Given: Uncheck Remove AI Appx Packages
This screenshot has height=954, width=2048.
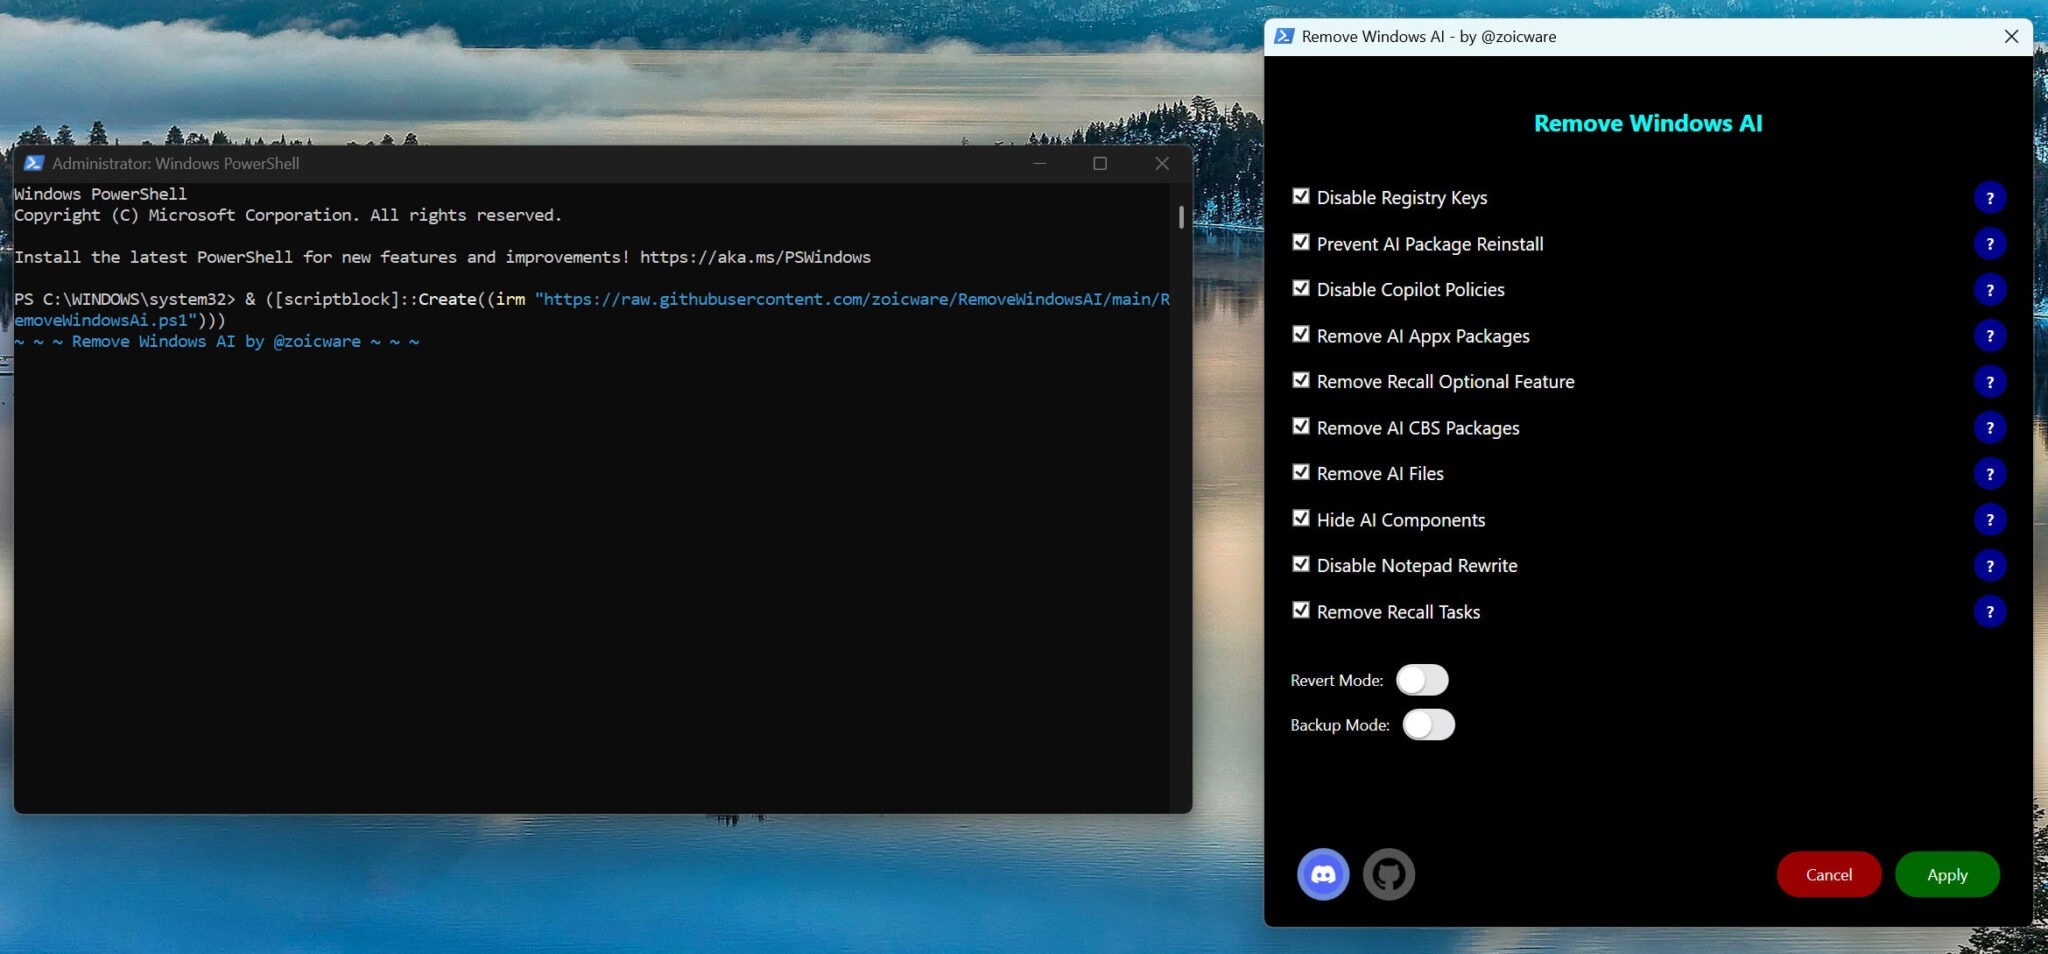Looking at the screenshot, I should coord(1301,335).
